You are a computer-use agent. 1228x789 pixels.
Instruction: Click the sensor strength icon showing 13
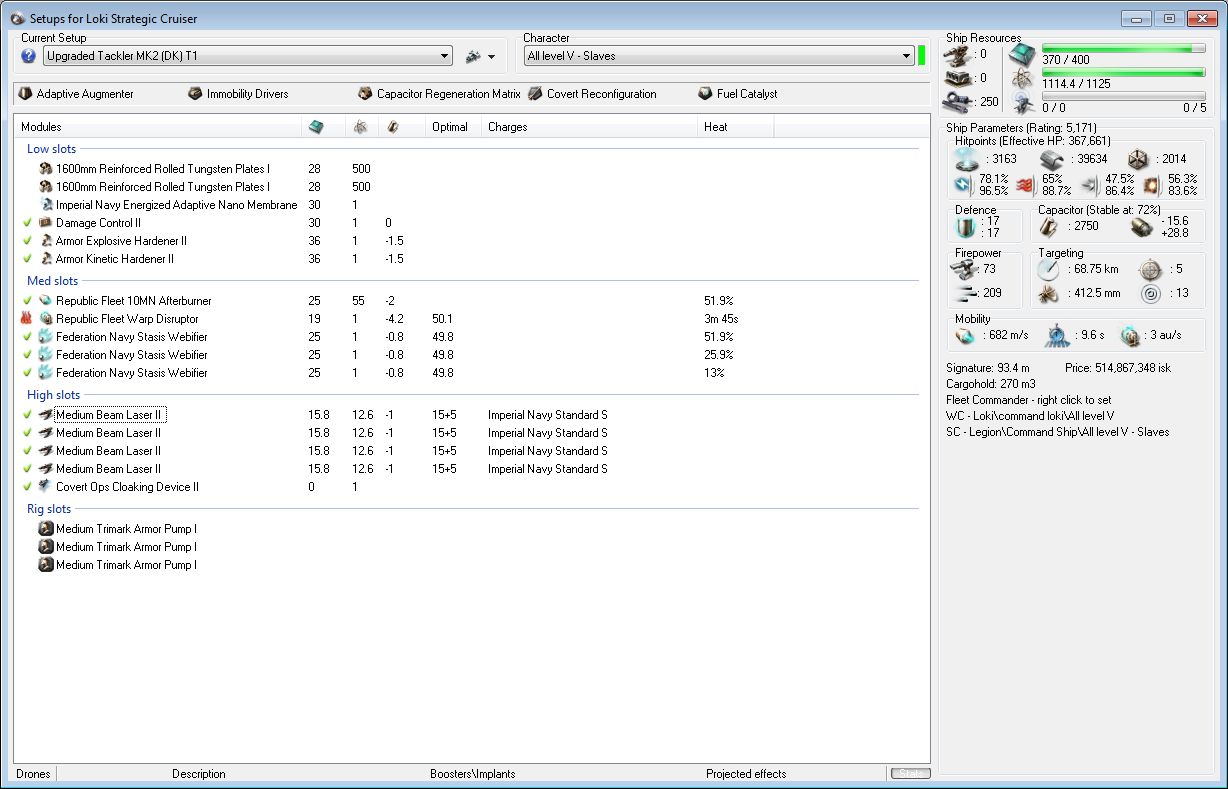pyautogui.click(x=1150, y=294)
